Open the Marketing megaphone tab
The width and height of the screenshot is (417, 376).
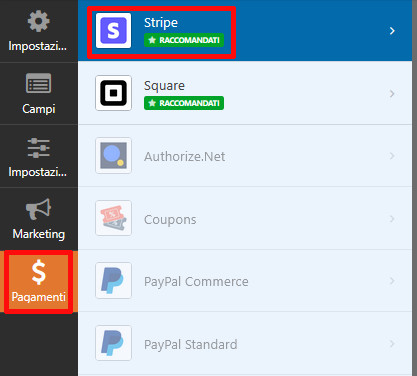(x=39, y=219)
